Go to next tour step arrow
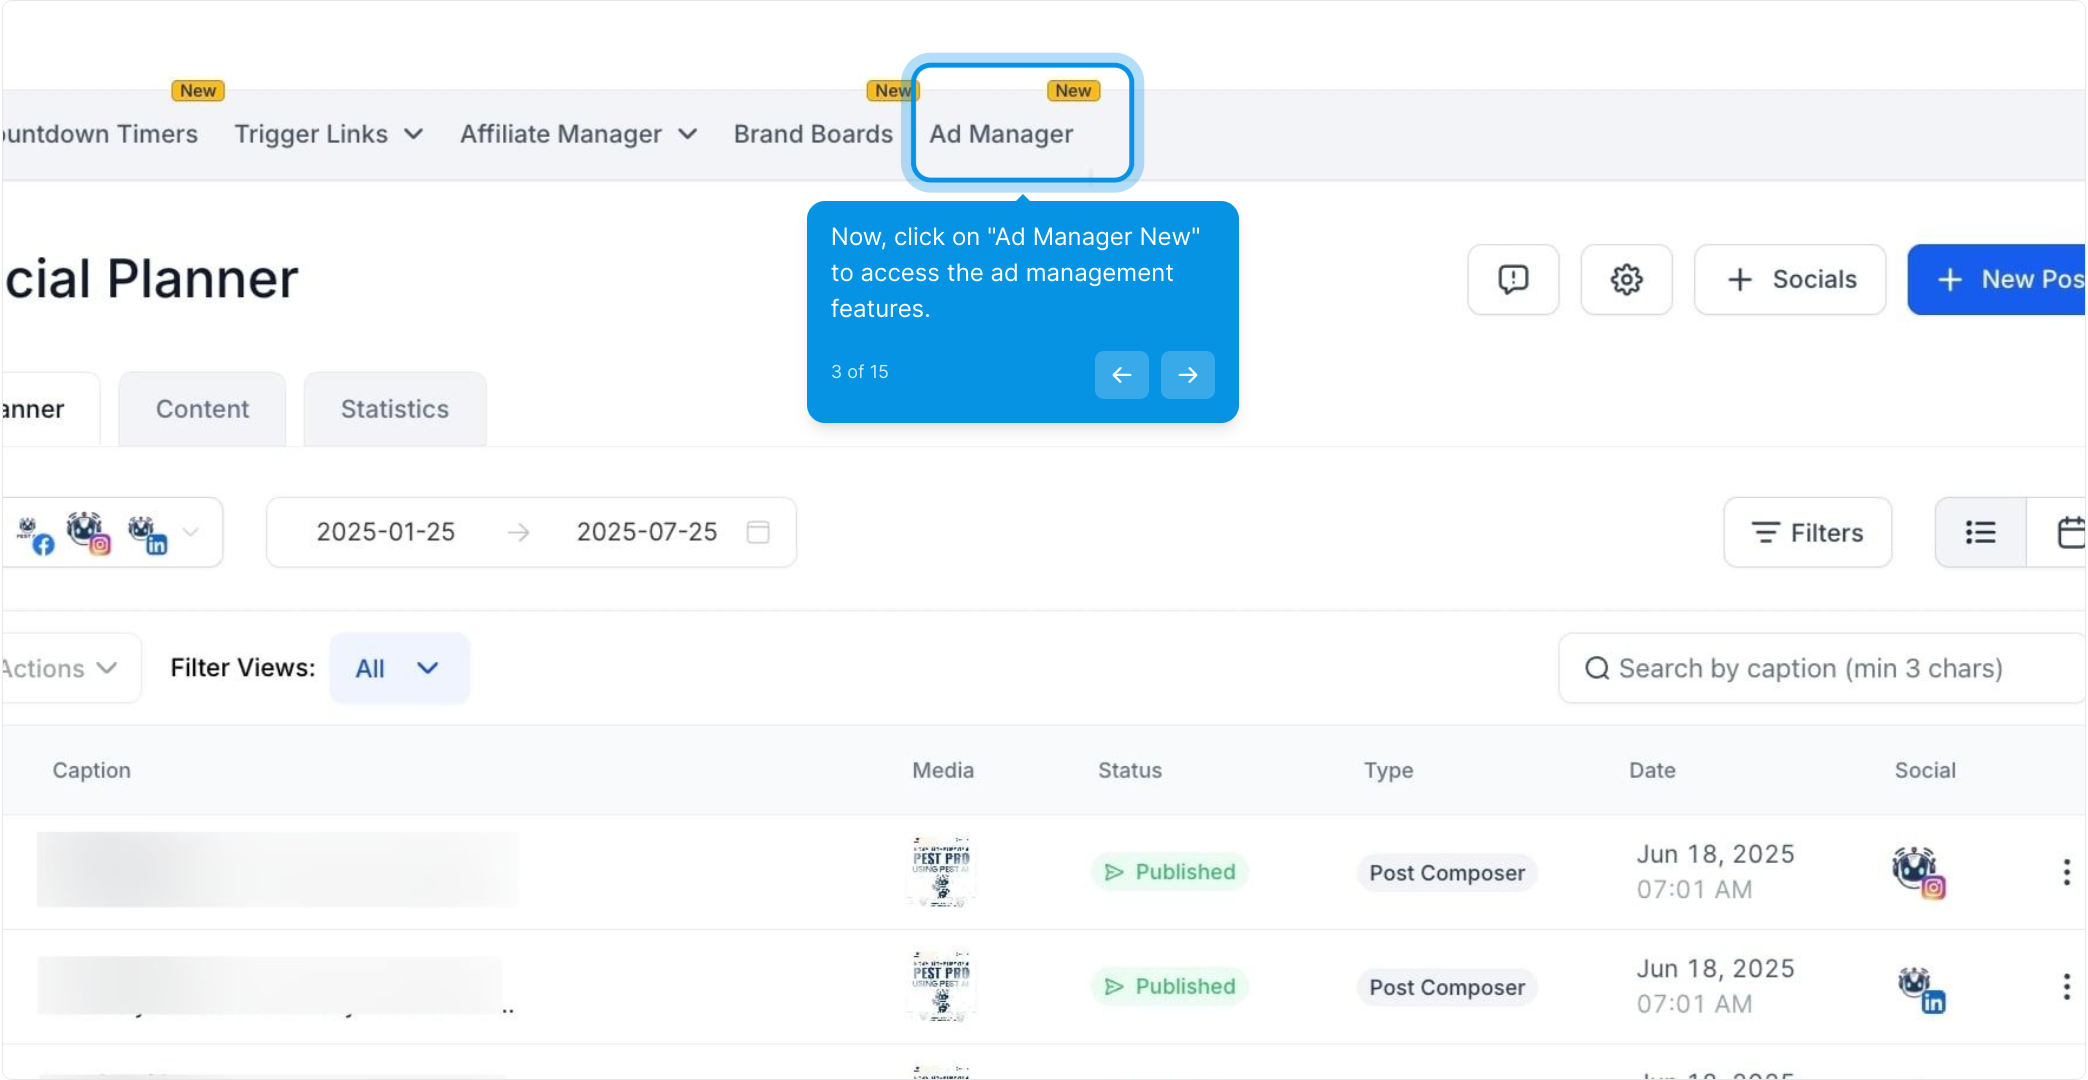This screenshot has height=1080, width=2088. coord(1187,375)
